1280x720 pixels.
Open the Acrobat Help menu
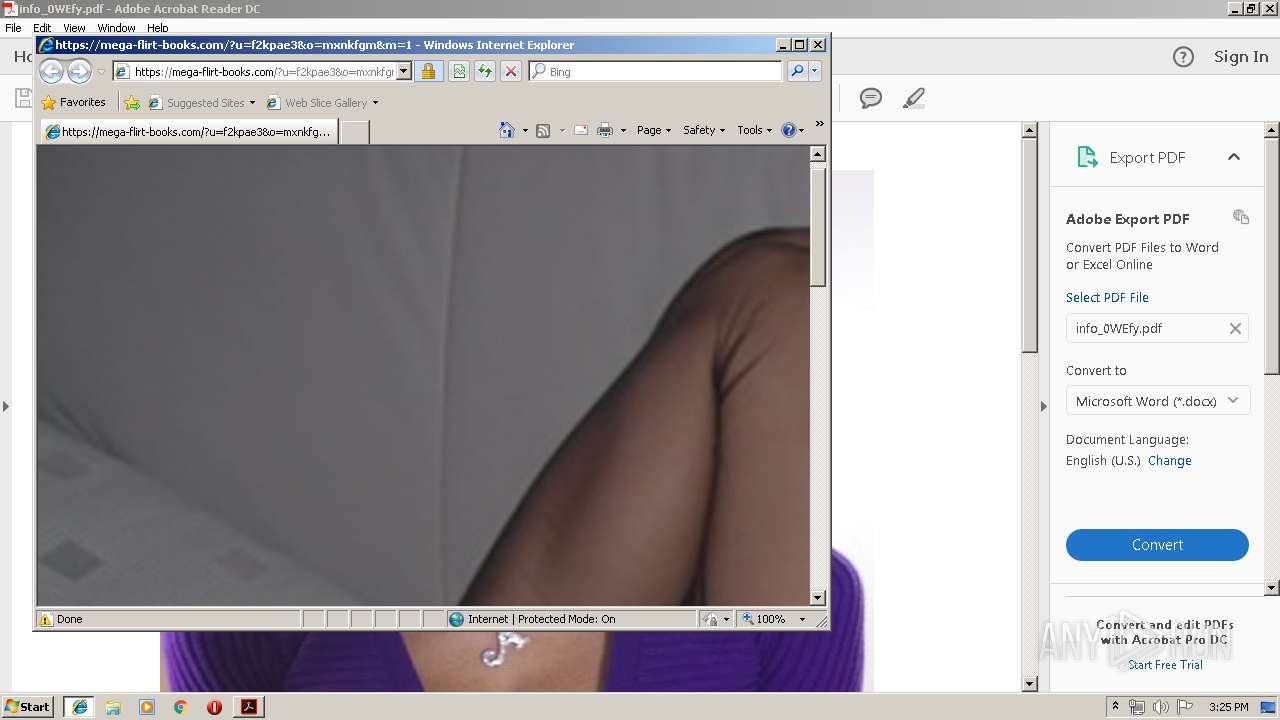tap(158, 28)
